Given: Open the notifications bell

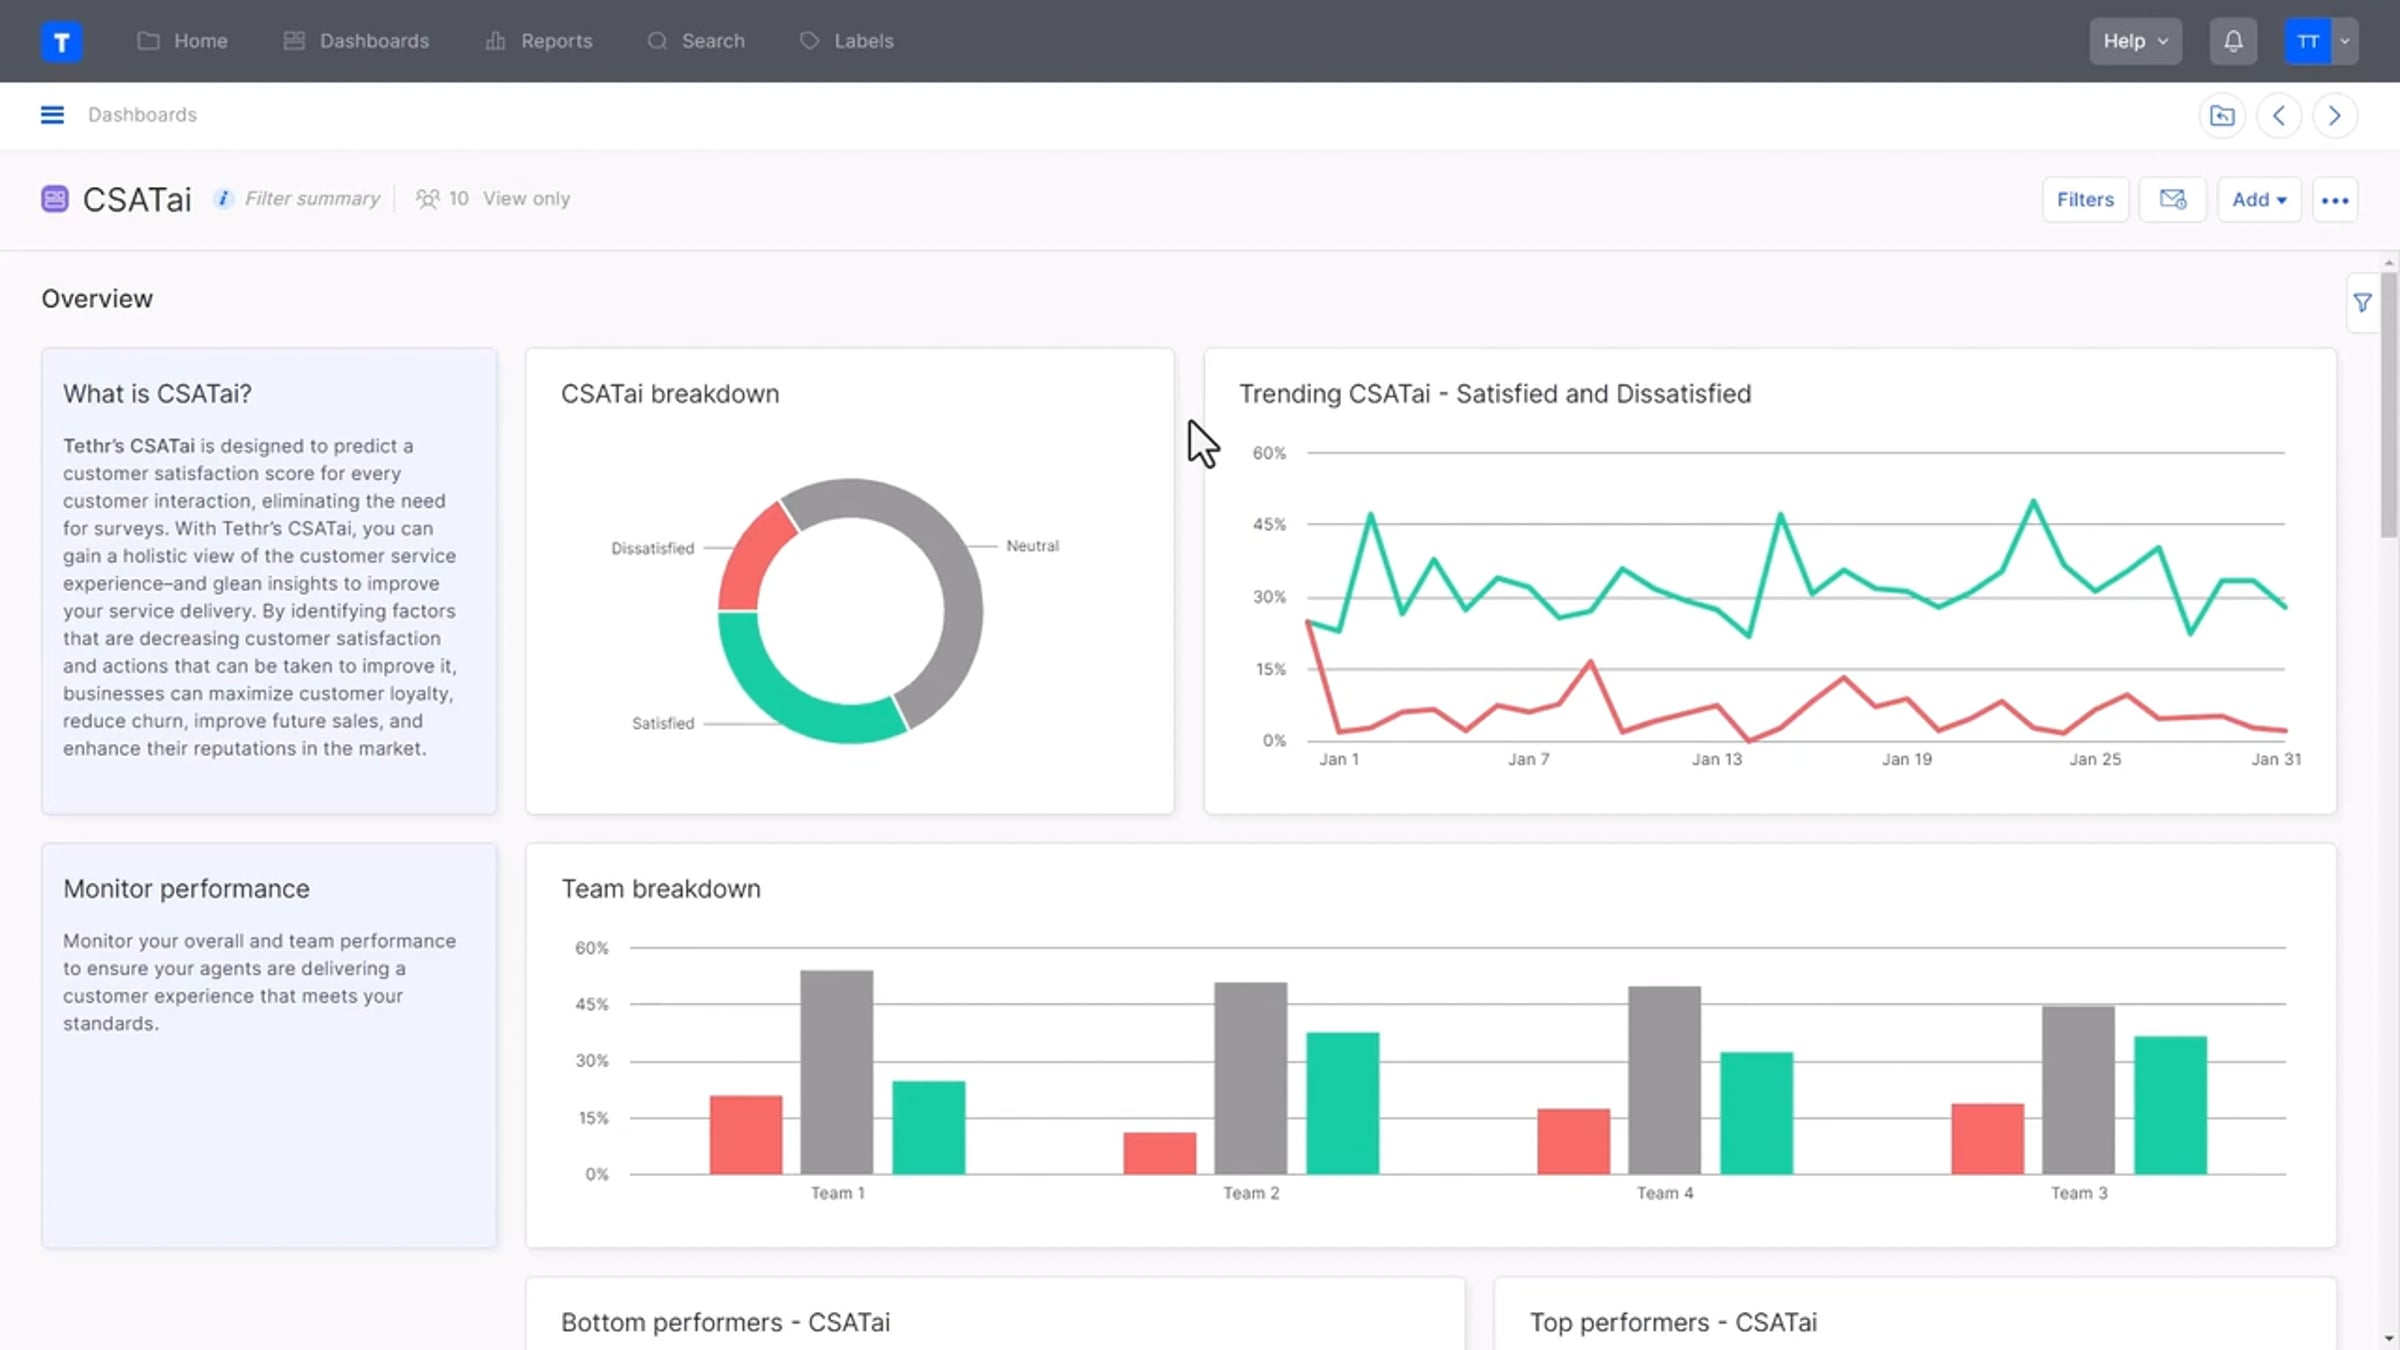Looking at the screenshot, I should (2233, 41).
